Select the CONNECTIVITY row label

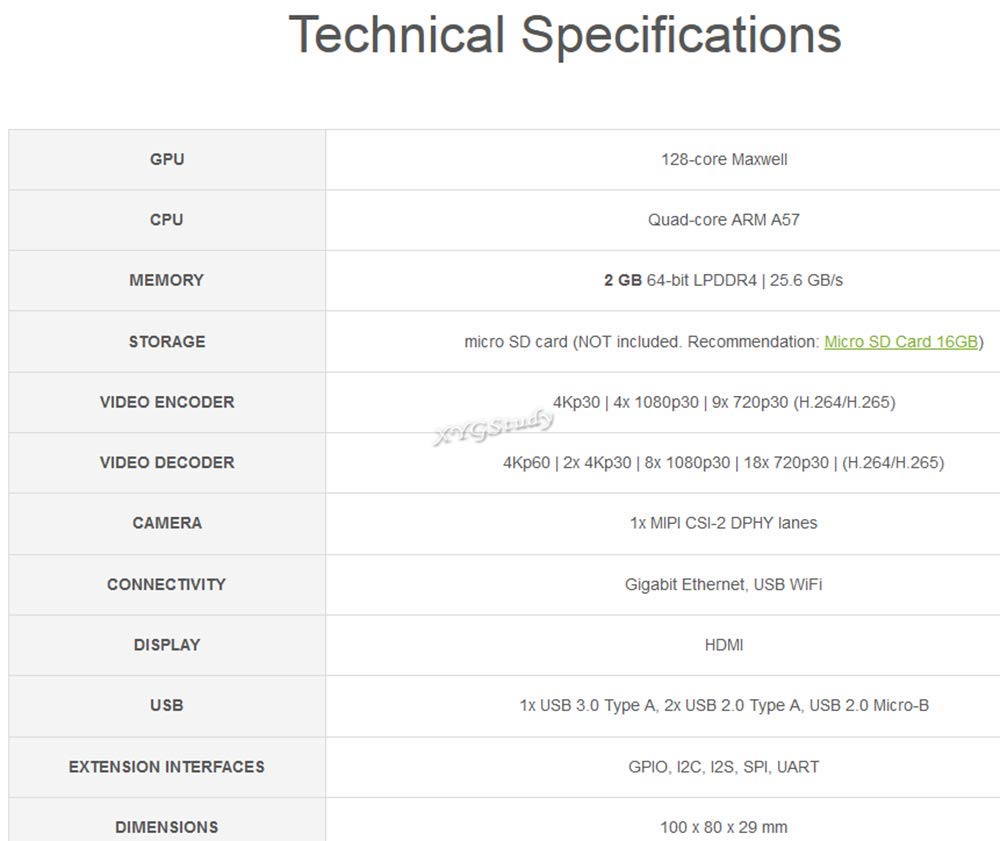pos(167,584)
